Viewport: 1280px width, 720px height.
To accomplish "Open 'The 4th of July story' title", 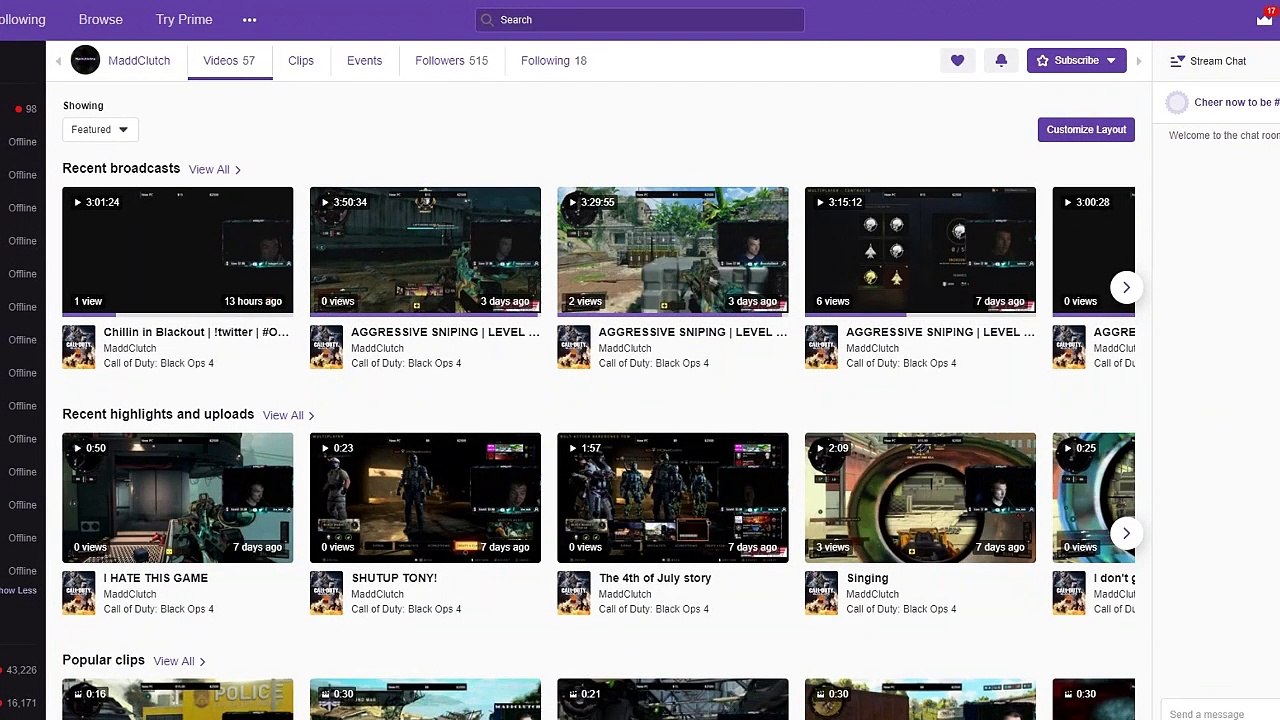I will pyautogui.click(x=655, y=578).
